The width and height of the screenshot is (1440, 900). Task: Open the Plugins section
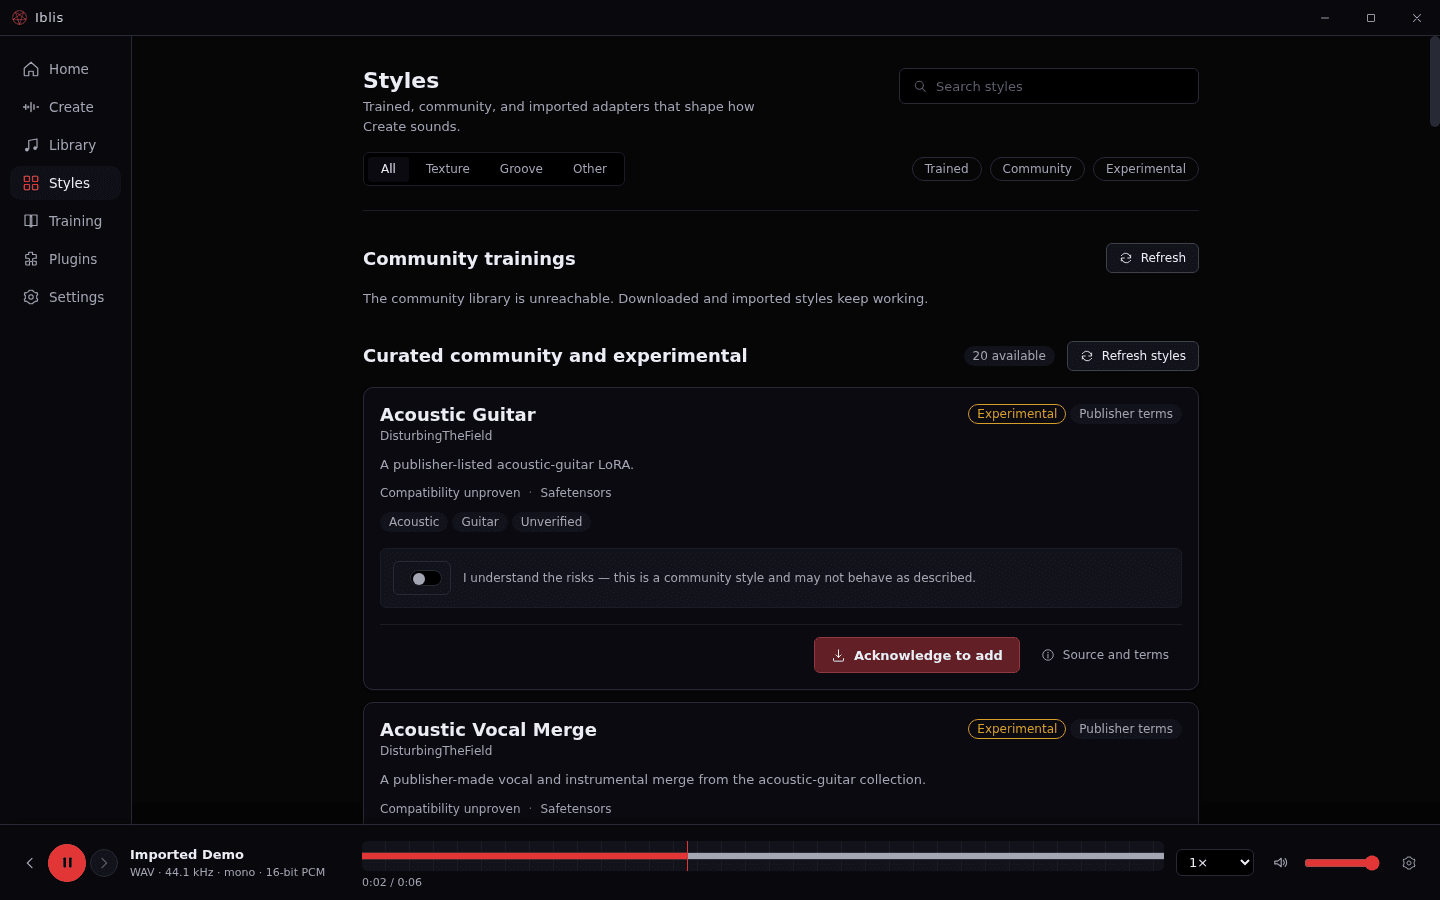[x=65, y=259]
